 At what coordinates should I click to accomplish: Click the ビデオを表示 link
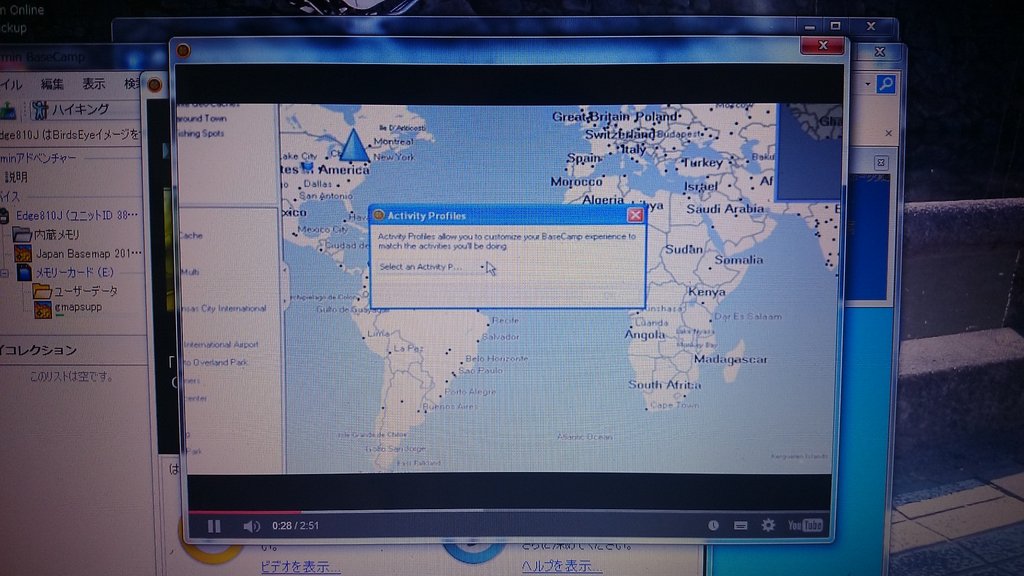click(300, 567)
